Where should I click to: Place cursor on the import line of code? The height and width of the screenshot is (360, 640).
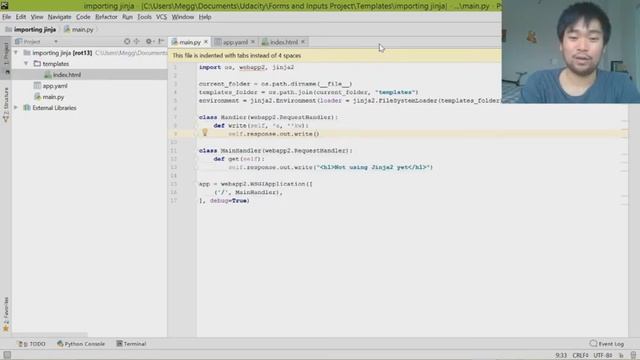(x=247, y=67)
